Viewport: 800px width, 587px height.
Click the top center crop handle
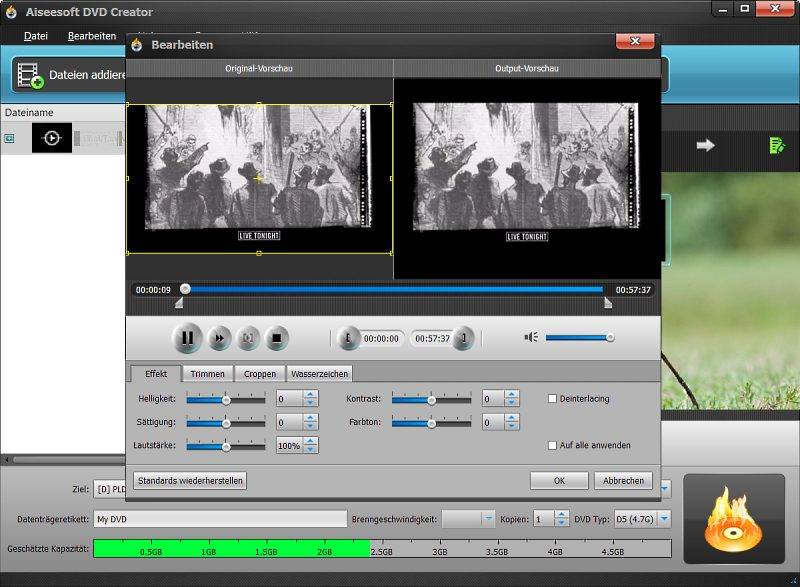[259, 104]
